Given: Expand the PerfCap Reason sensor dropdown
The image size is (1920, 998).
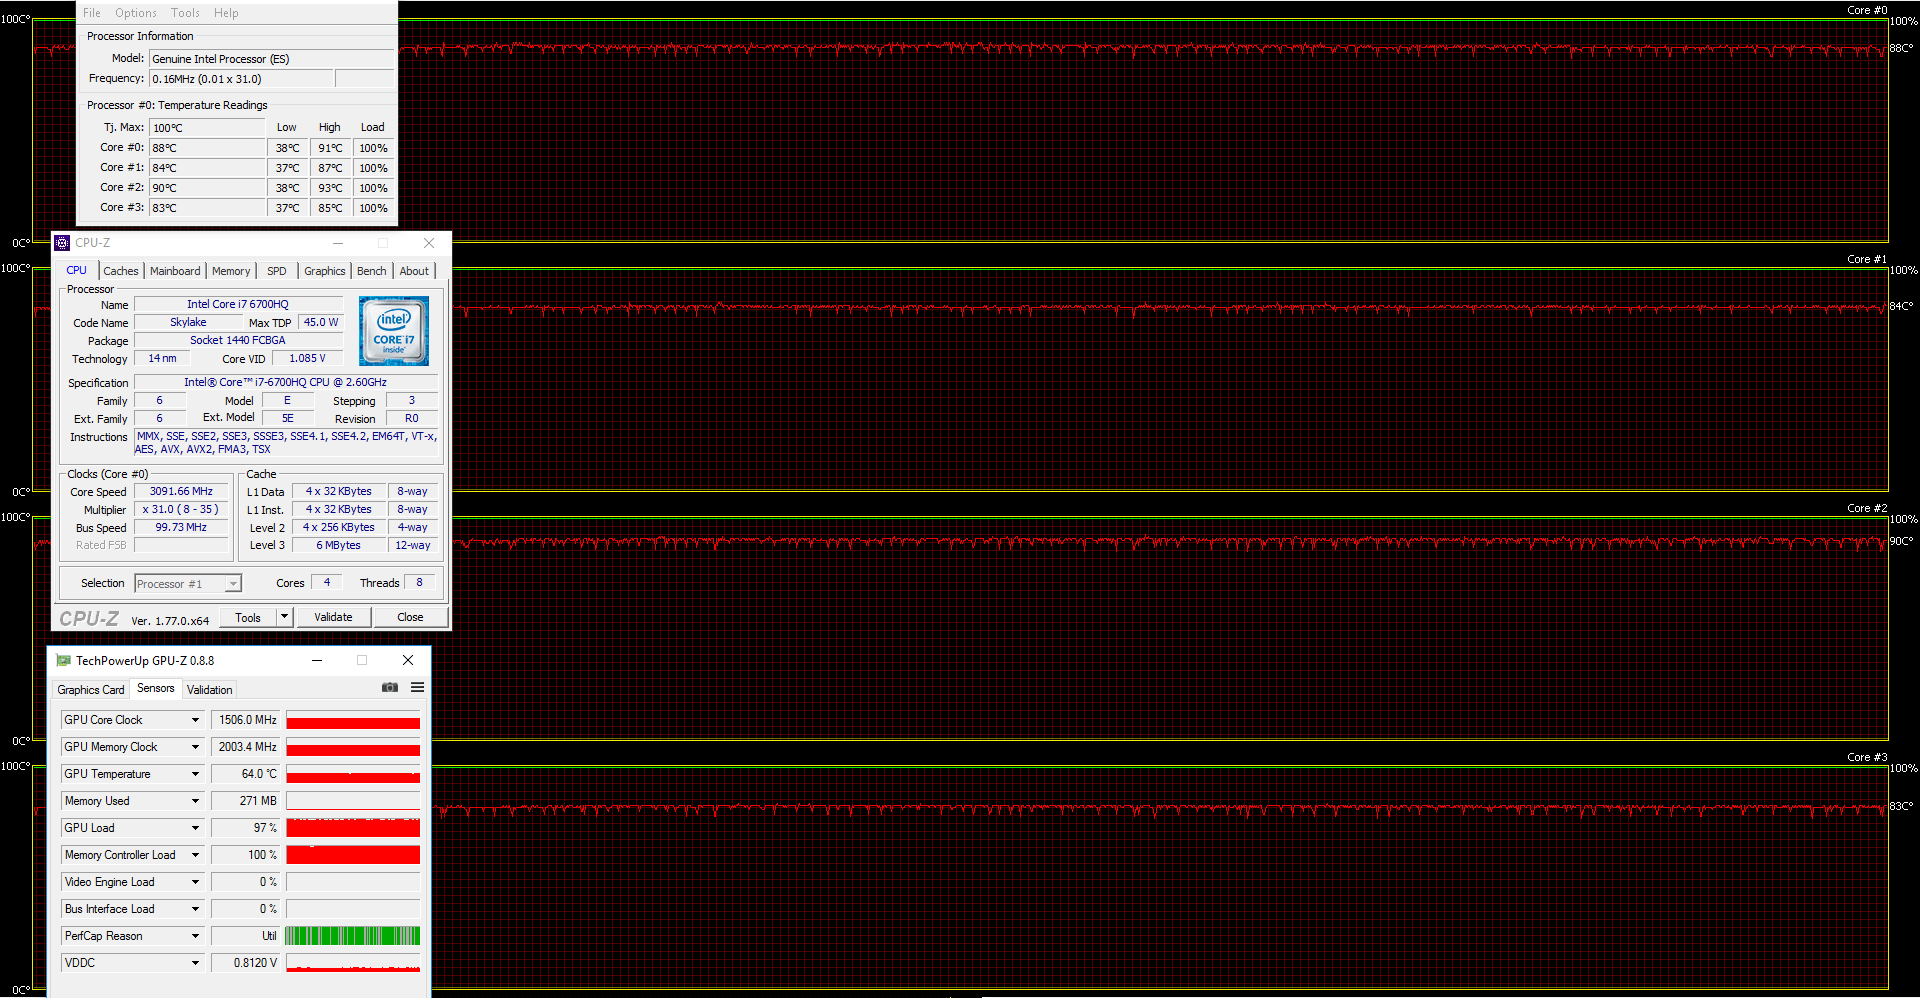Looking at the screenshot, I should [x=195, y=936].
